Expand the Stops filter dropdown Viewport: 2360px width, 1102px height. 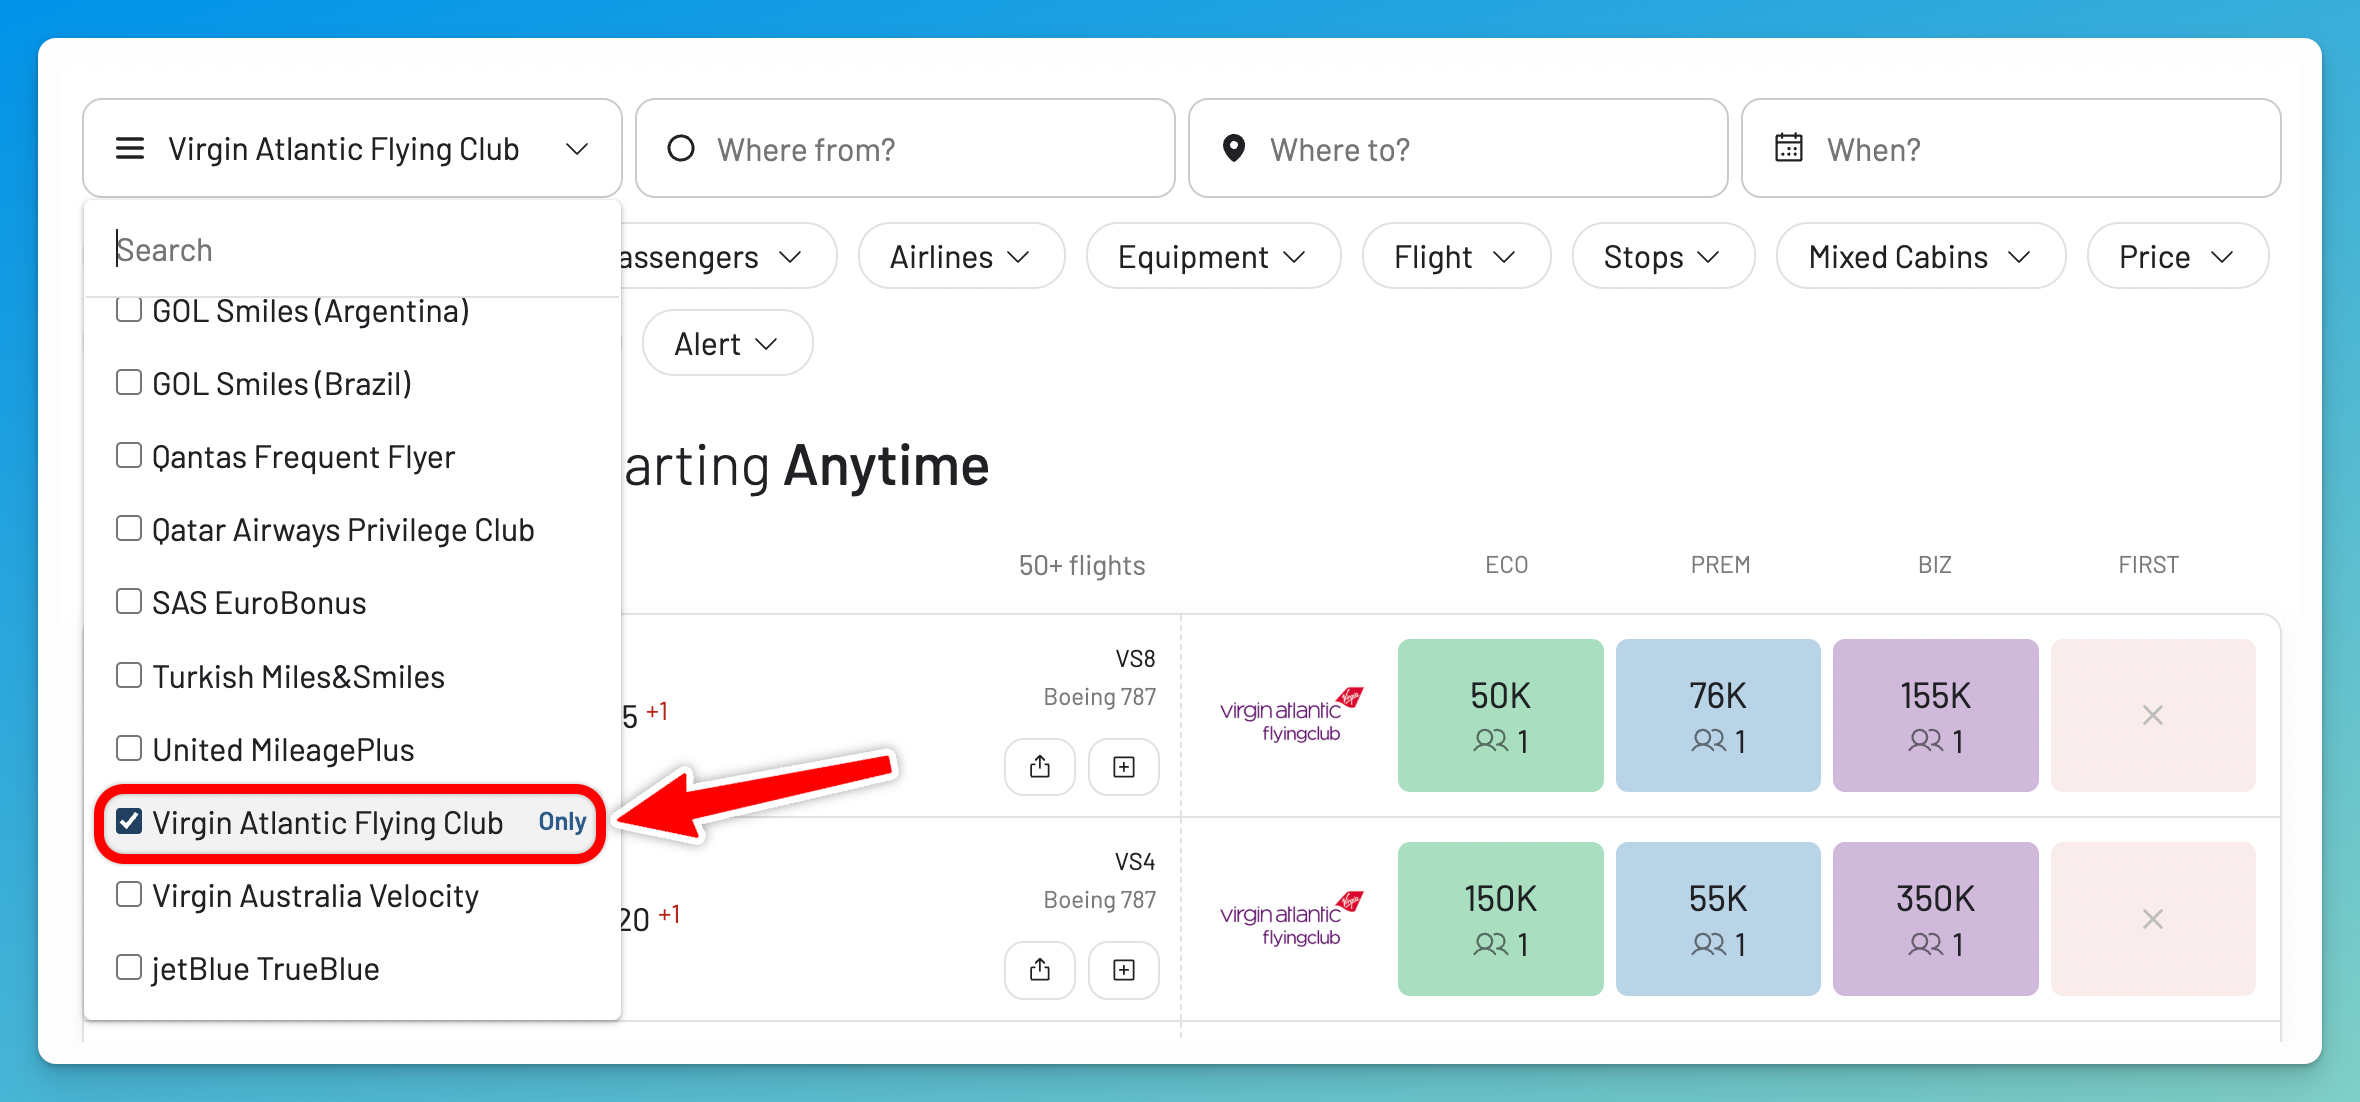[1663, 257]
